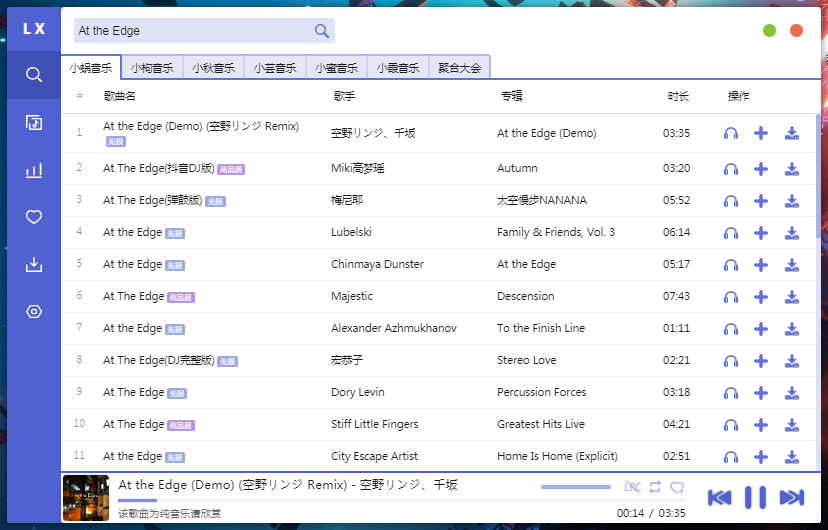
Task: Play the Majestic track with headphones icon
Action: pos(731,297)
